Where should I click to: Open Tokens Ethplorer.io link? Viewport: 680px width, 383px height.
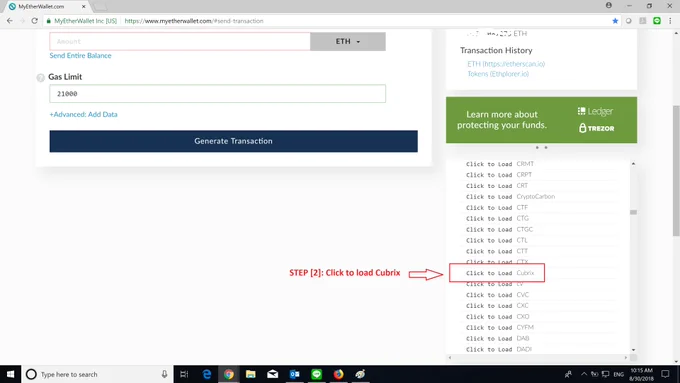click(x=498, y=74)
